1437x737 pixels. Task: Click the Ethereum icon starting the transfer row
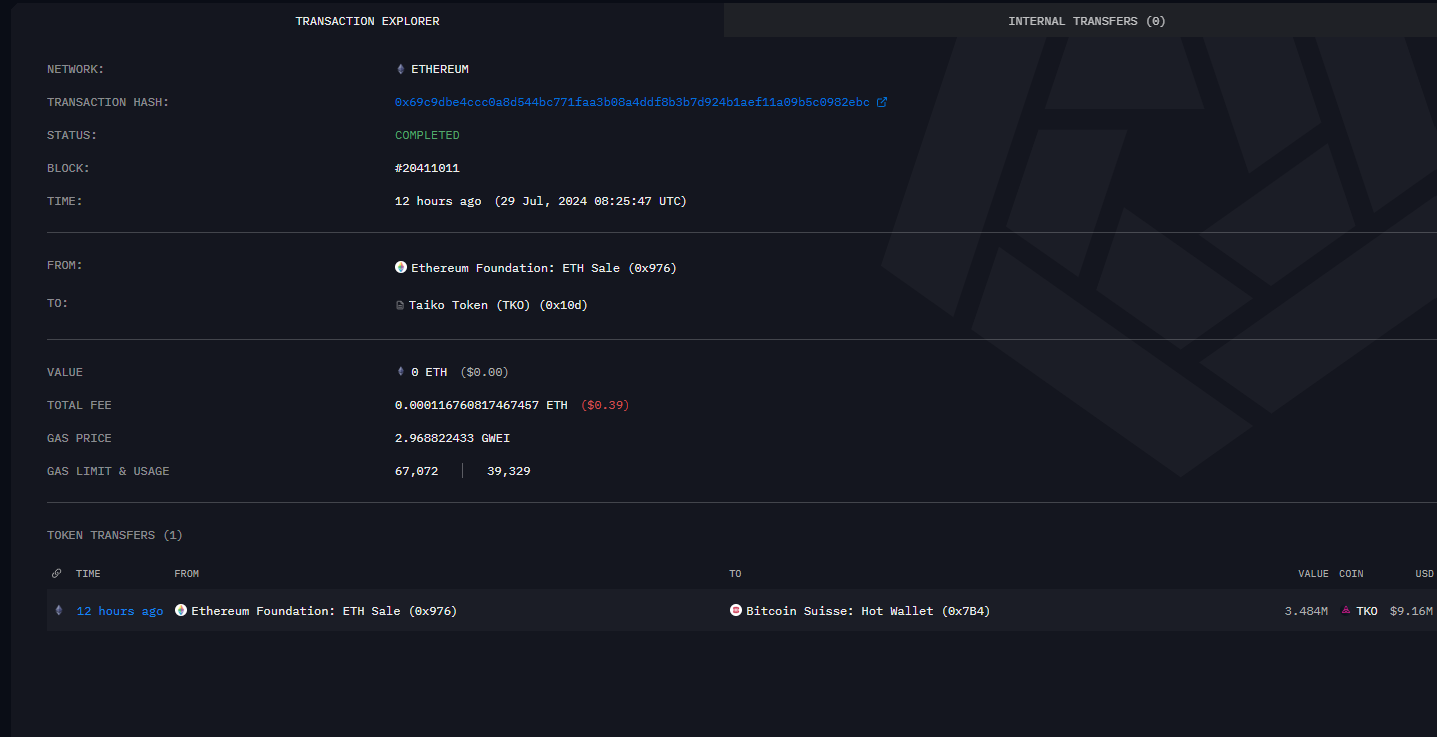pos(58,611)
